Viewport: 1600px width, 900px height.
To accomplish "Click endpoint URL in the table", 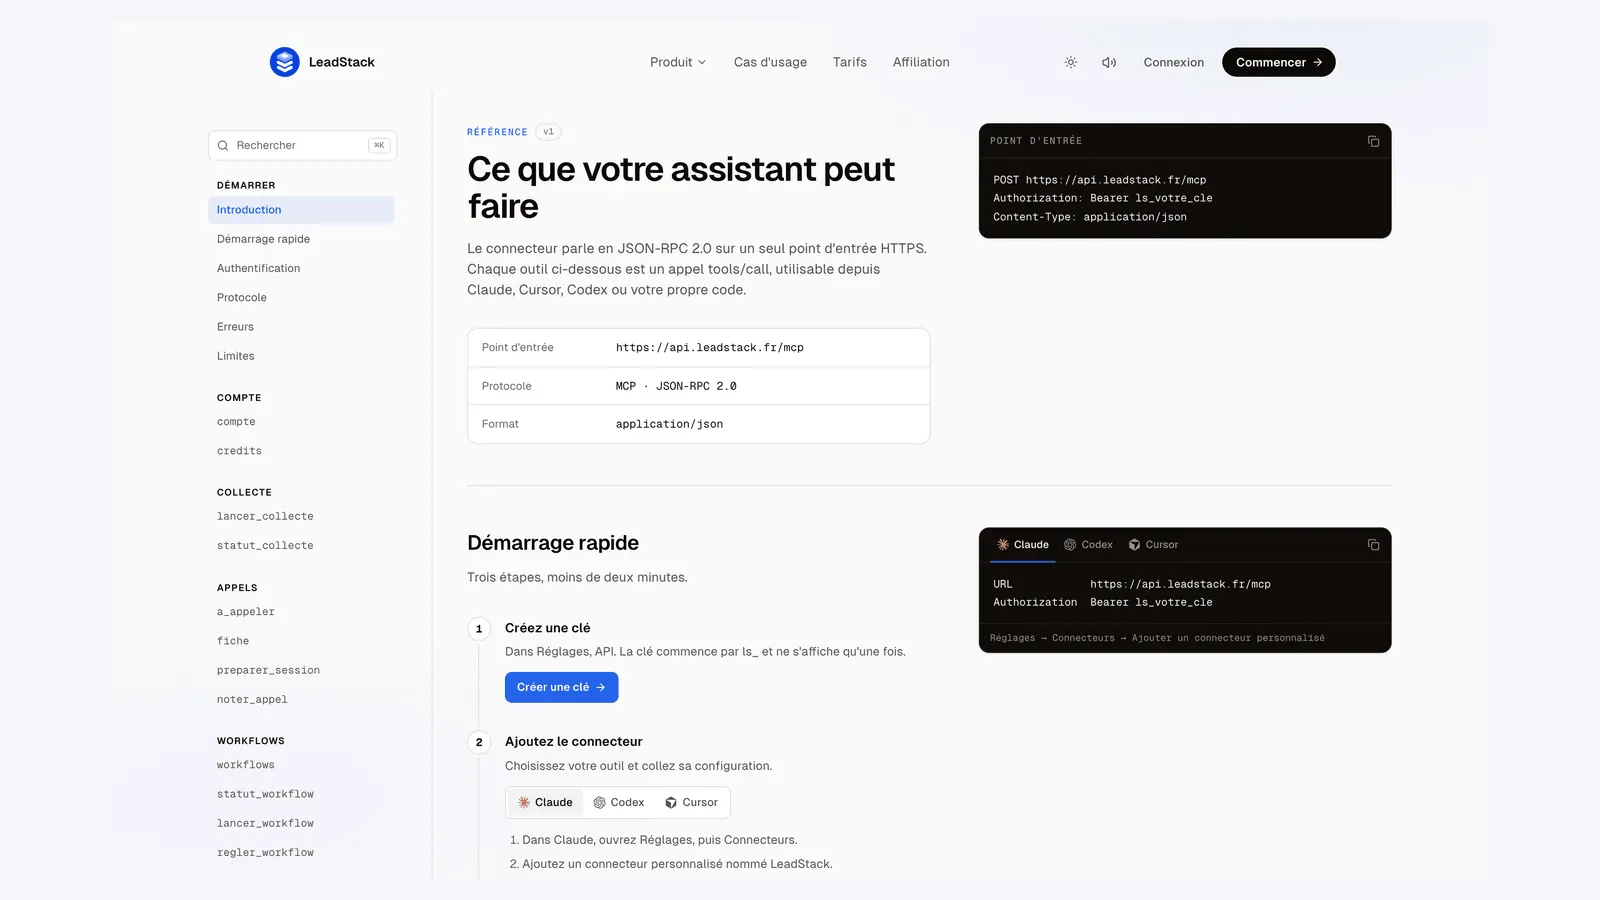I will (x=710, y=348).
